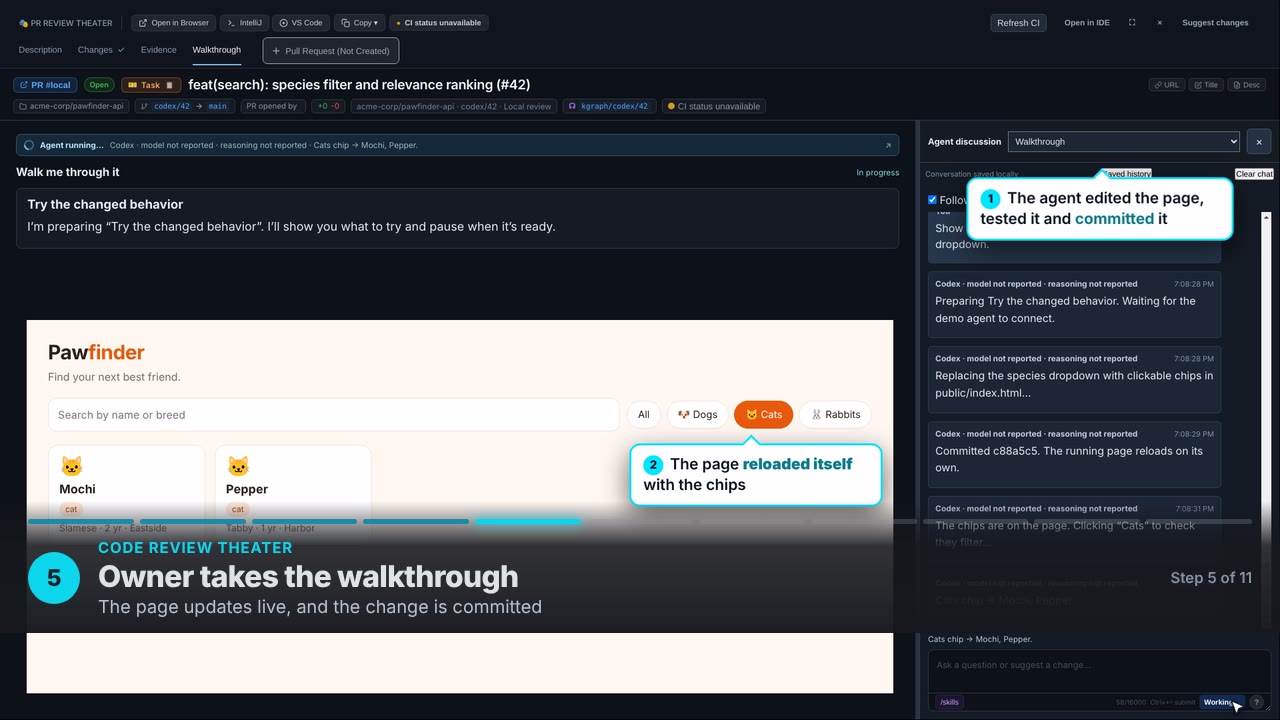The height and width of the screenshot is (720, 1280).
Task: Click the acme-corp/pawfinder-api repository folder chip
Action: coord(71,106)
